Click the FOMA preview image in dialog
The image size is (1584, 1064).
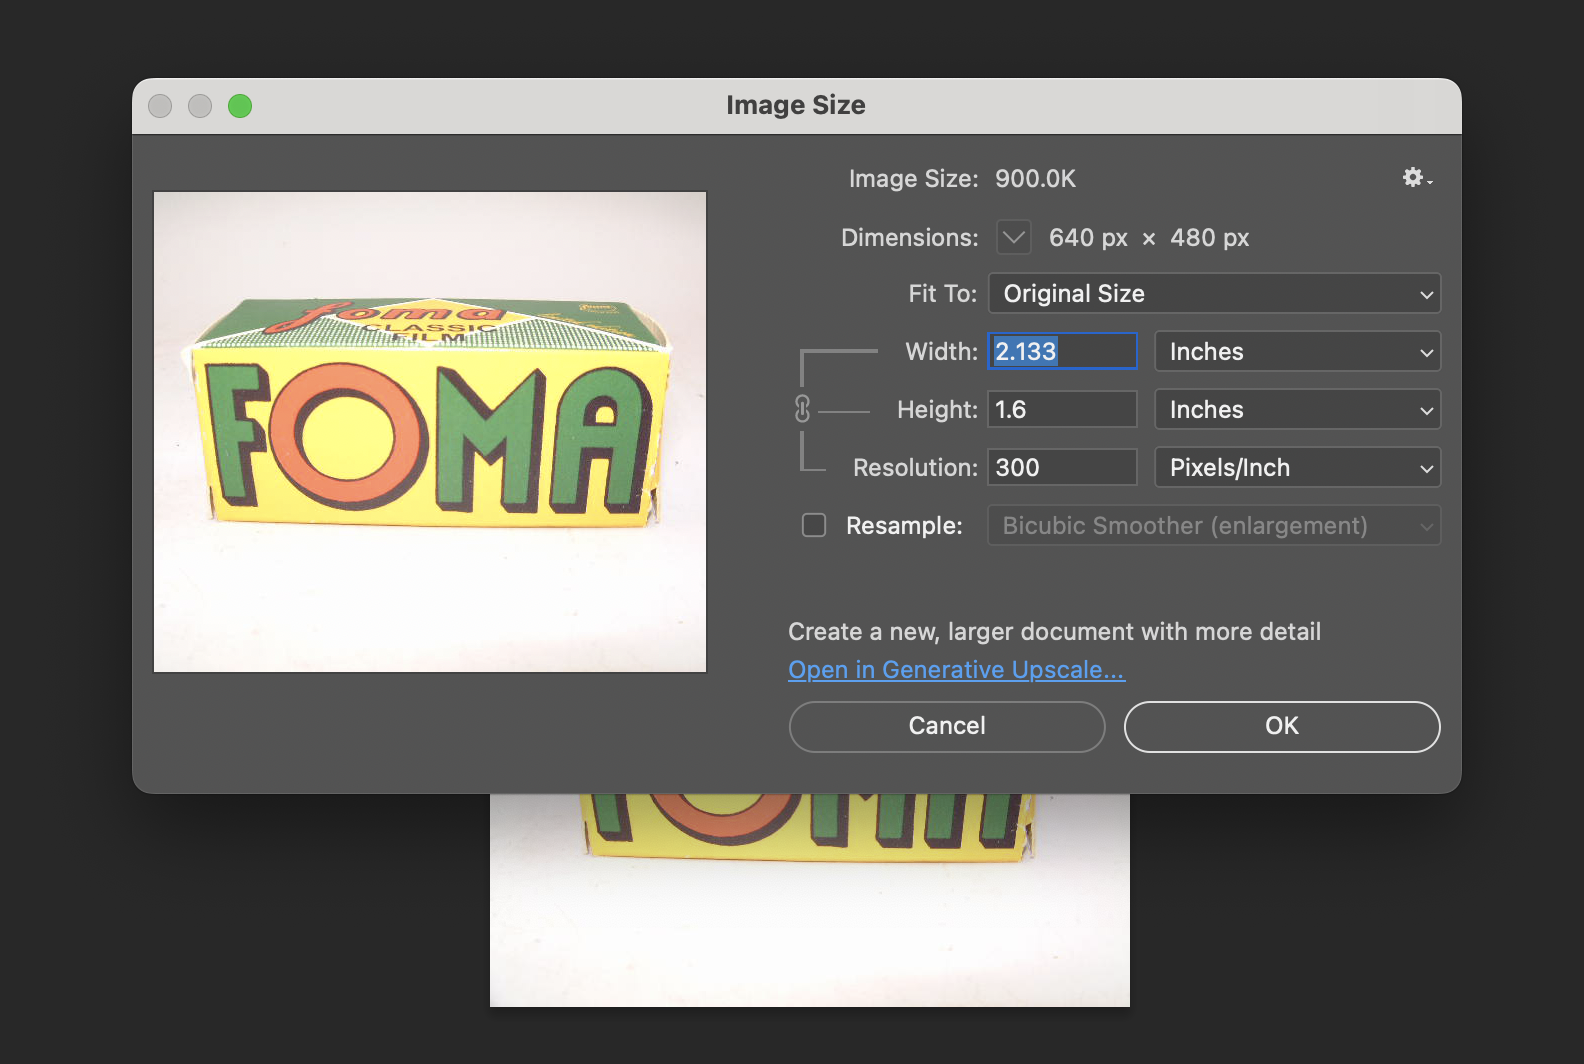pyautogui.click(x=430, y=432)
